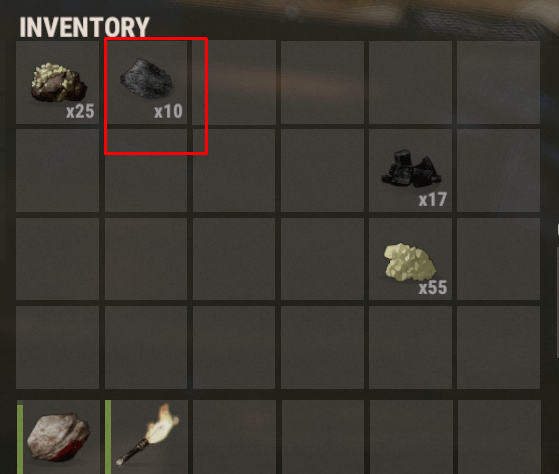Click the empty slot right of x10 stack
The image size is (559, 474).
click(234, 82)
